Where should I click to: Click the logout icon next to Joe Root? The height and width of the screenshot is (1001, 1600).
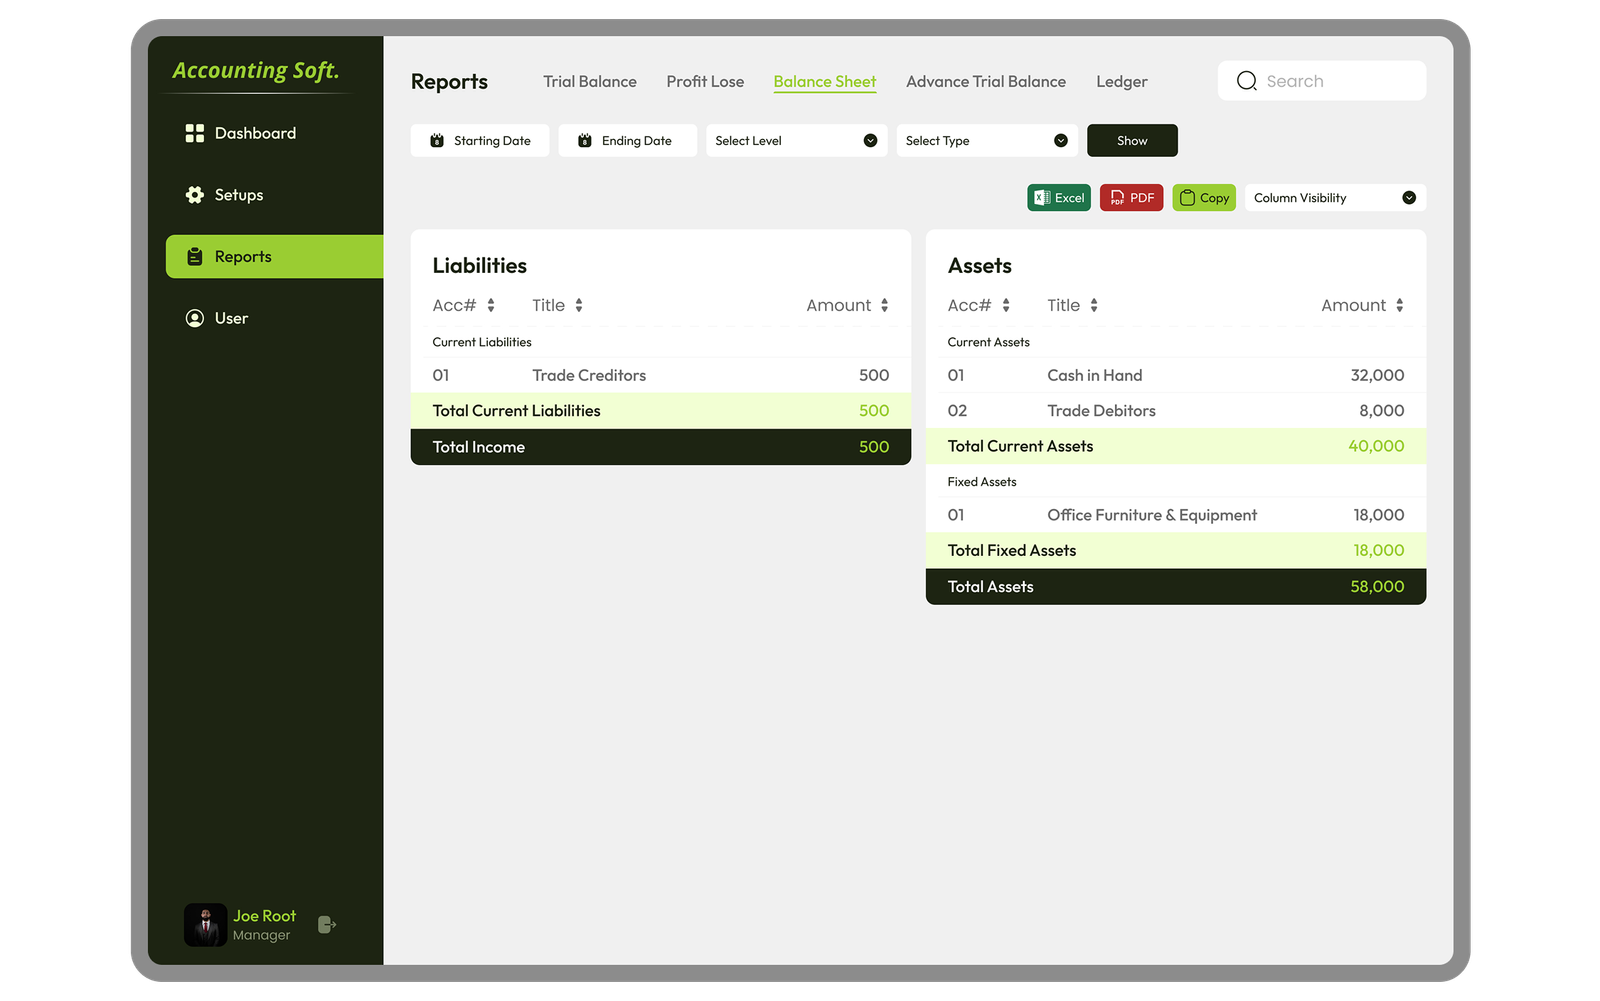(326, 924)
